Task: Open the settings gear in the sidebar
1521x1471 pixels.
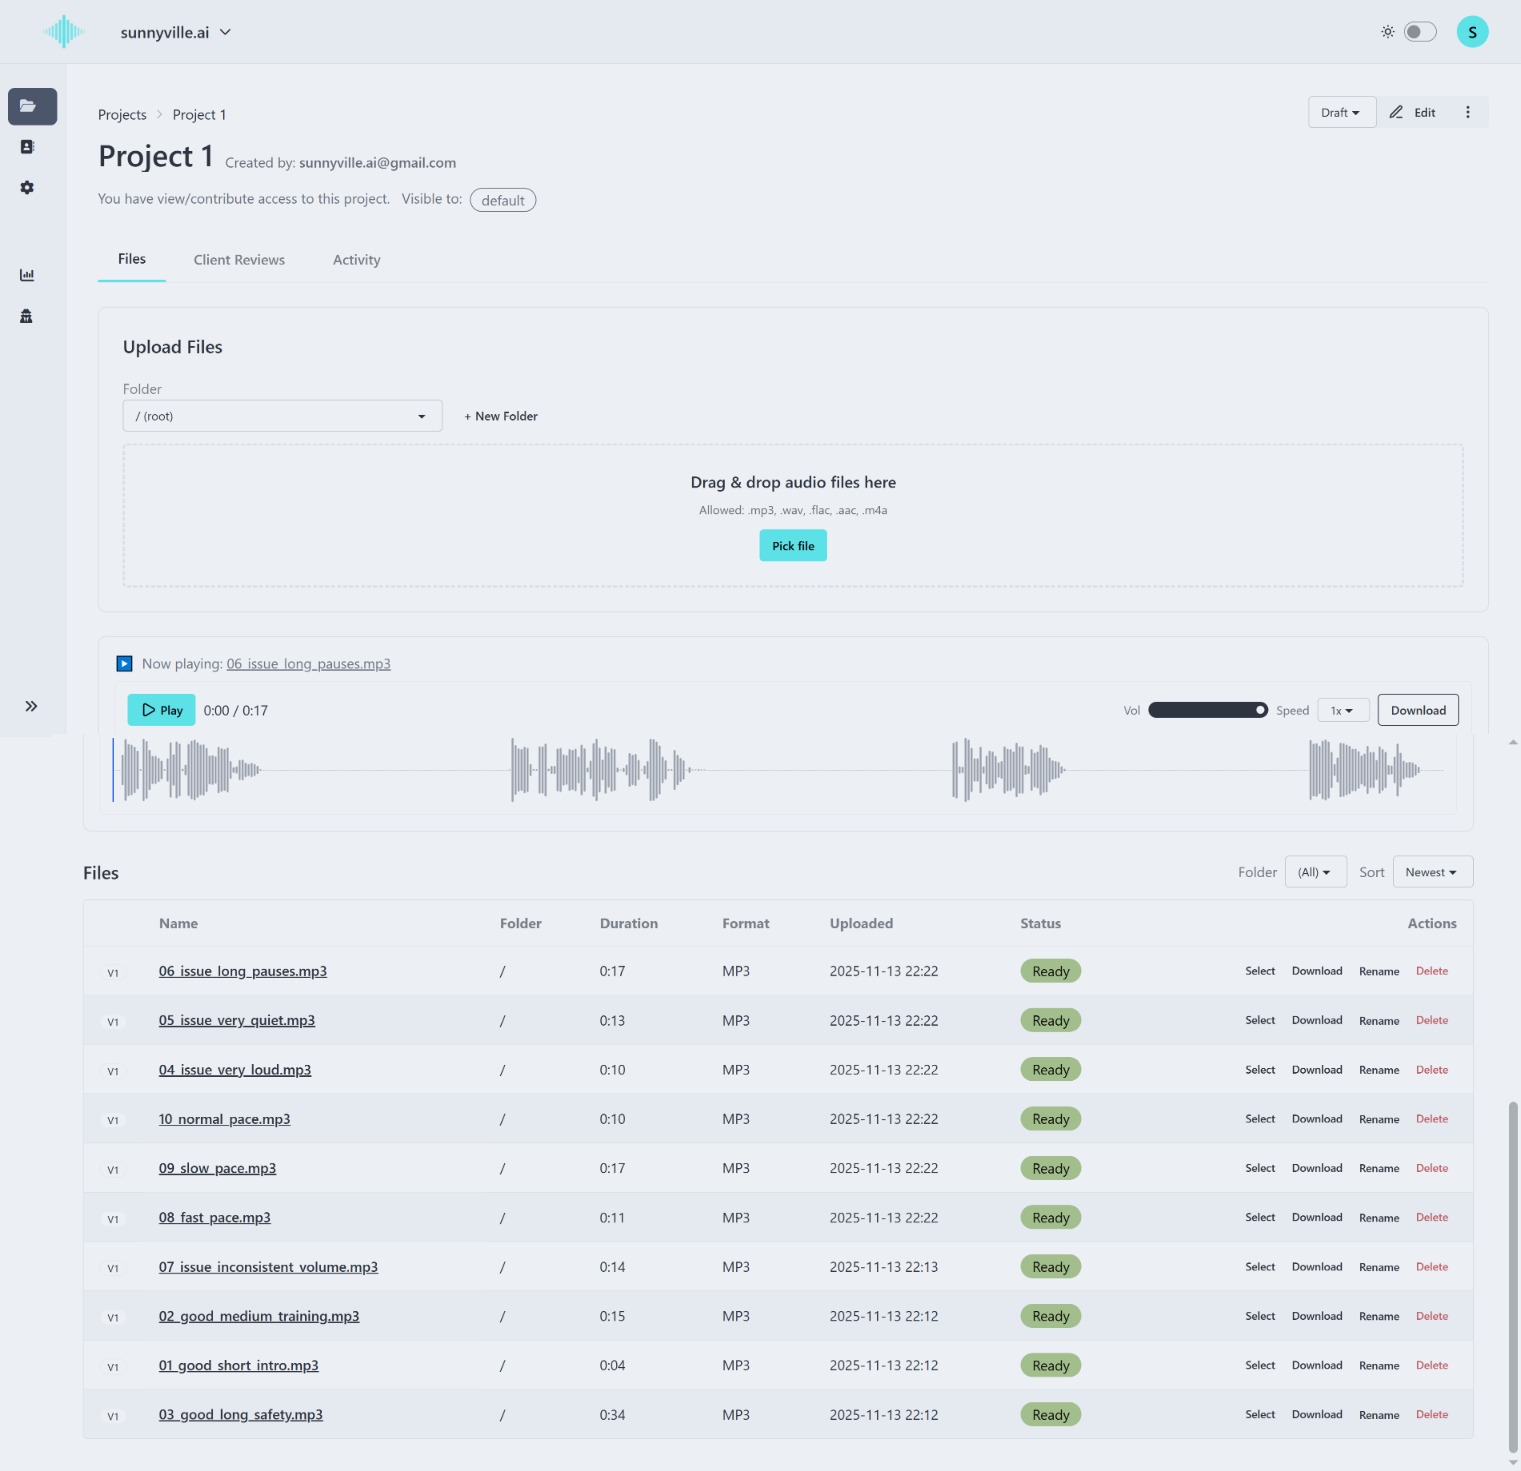Action: [27, 187]
